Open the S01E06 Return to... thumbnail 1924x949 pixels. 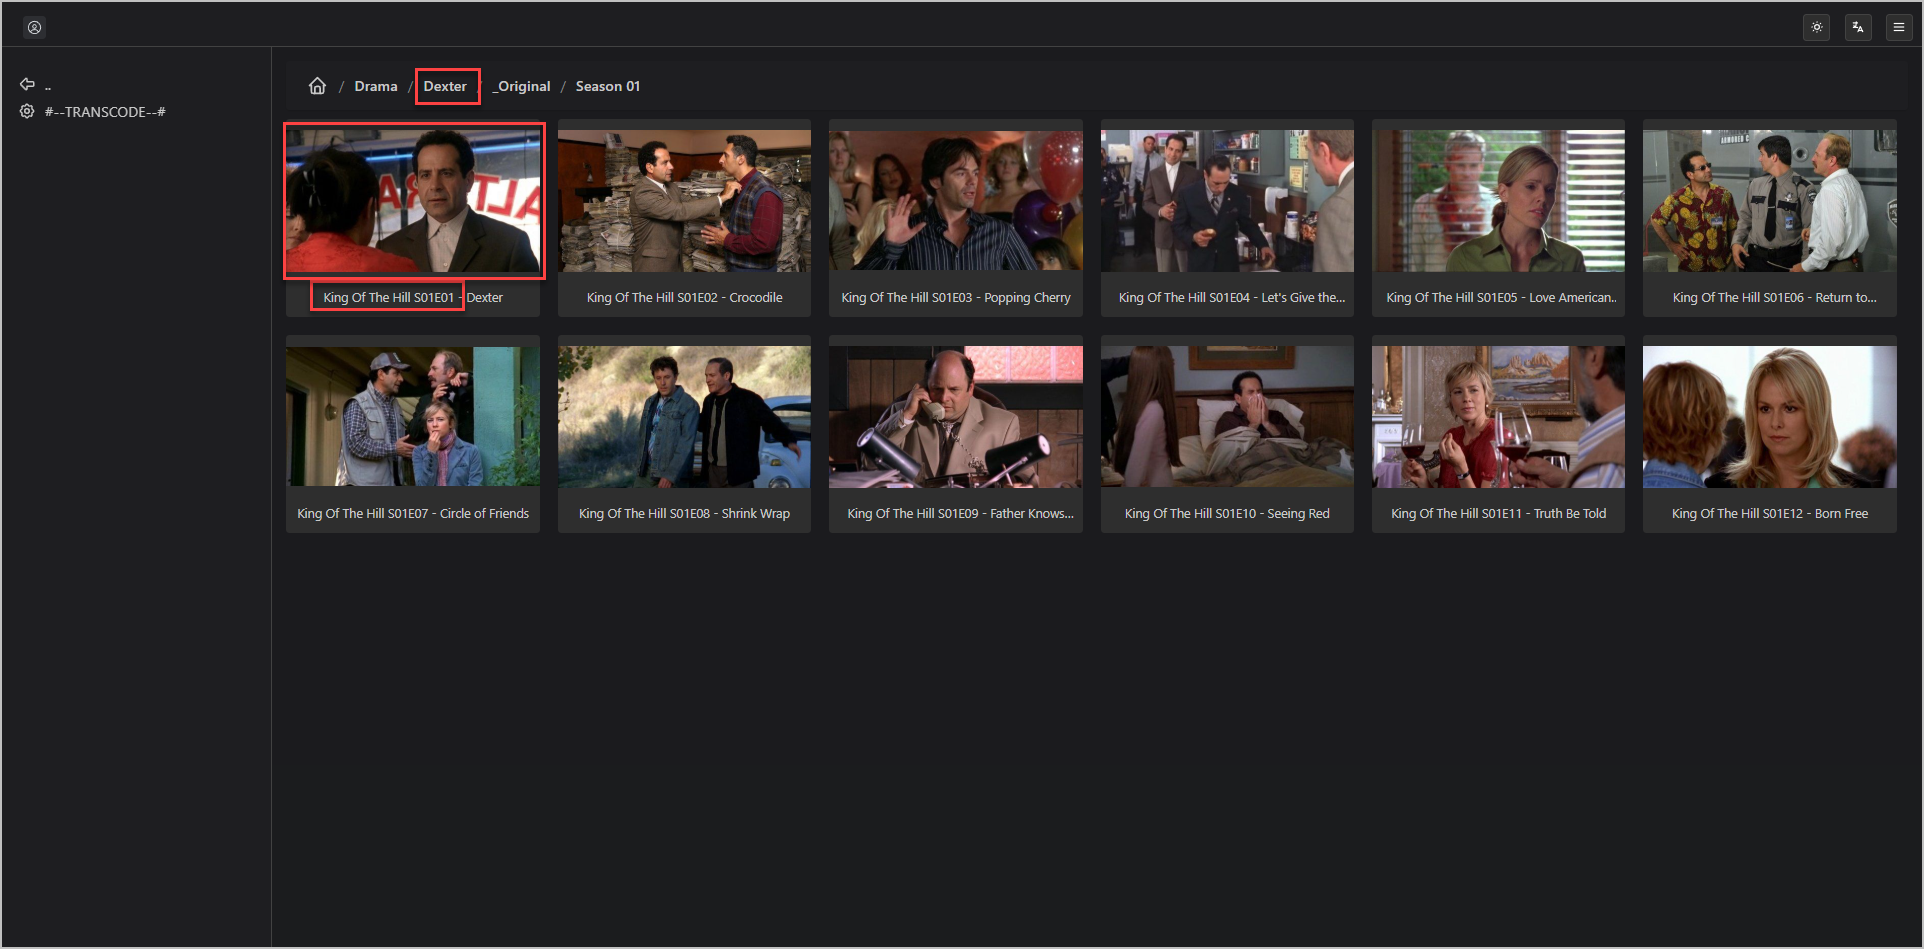1770,201
